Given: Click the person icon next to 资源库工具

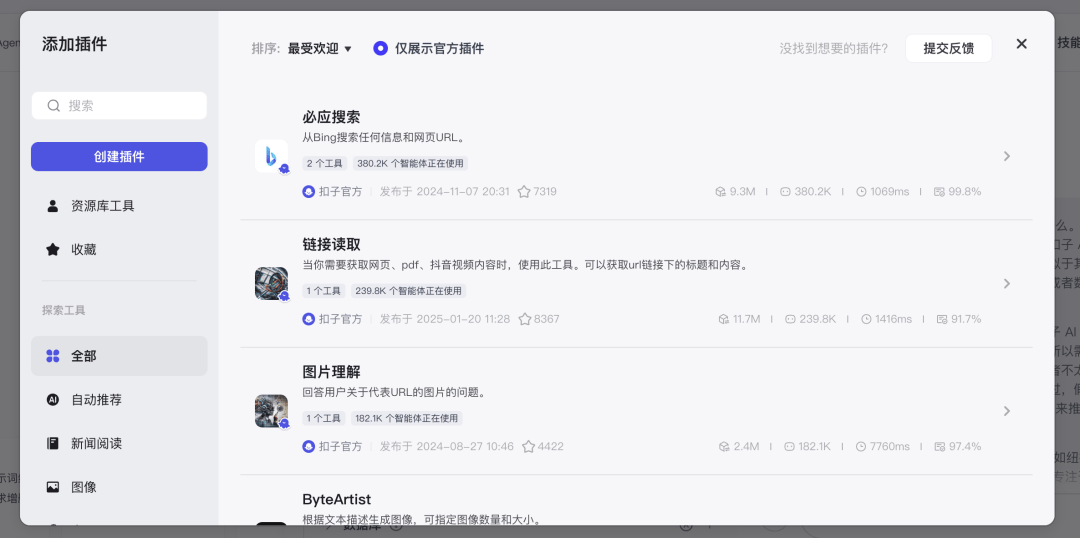Looking at the screenshot, I should 52,206.
